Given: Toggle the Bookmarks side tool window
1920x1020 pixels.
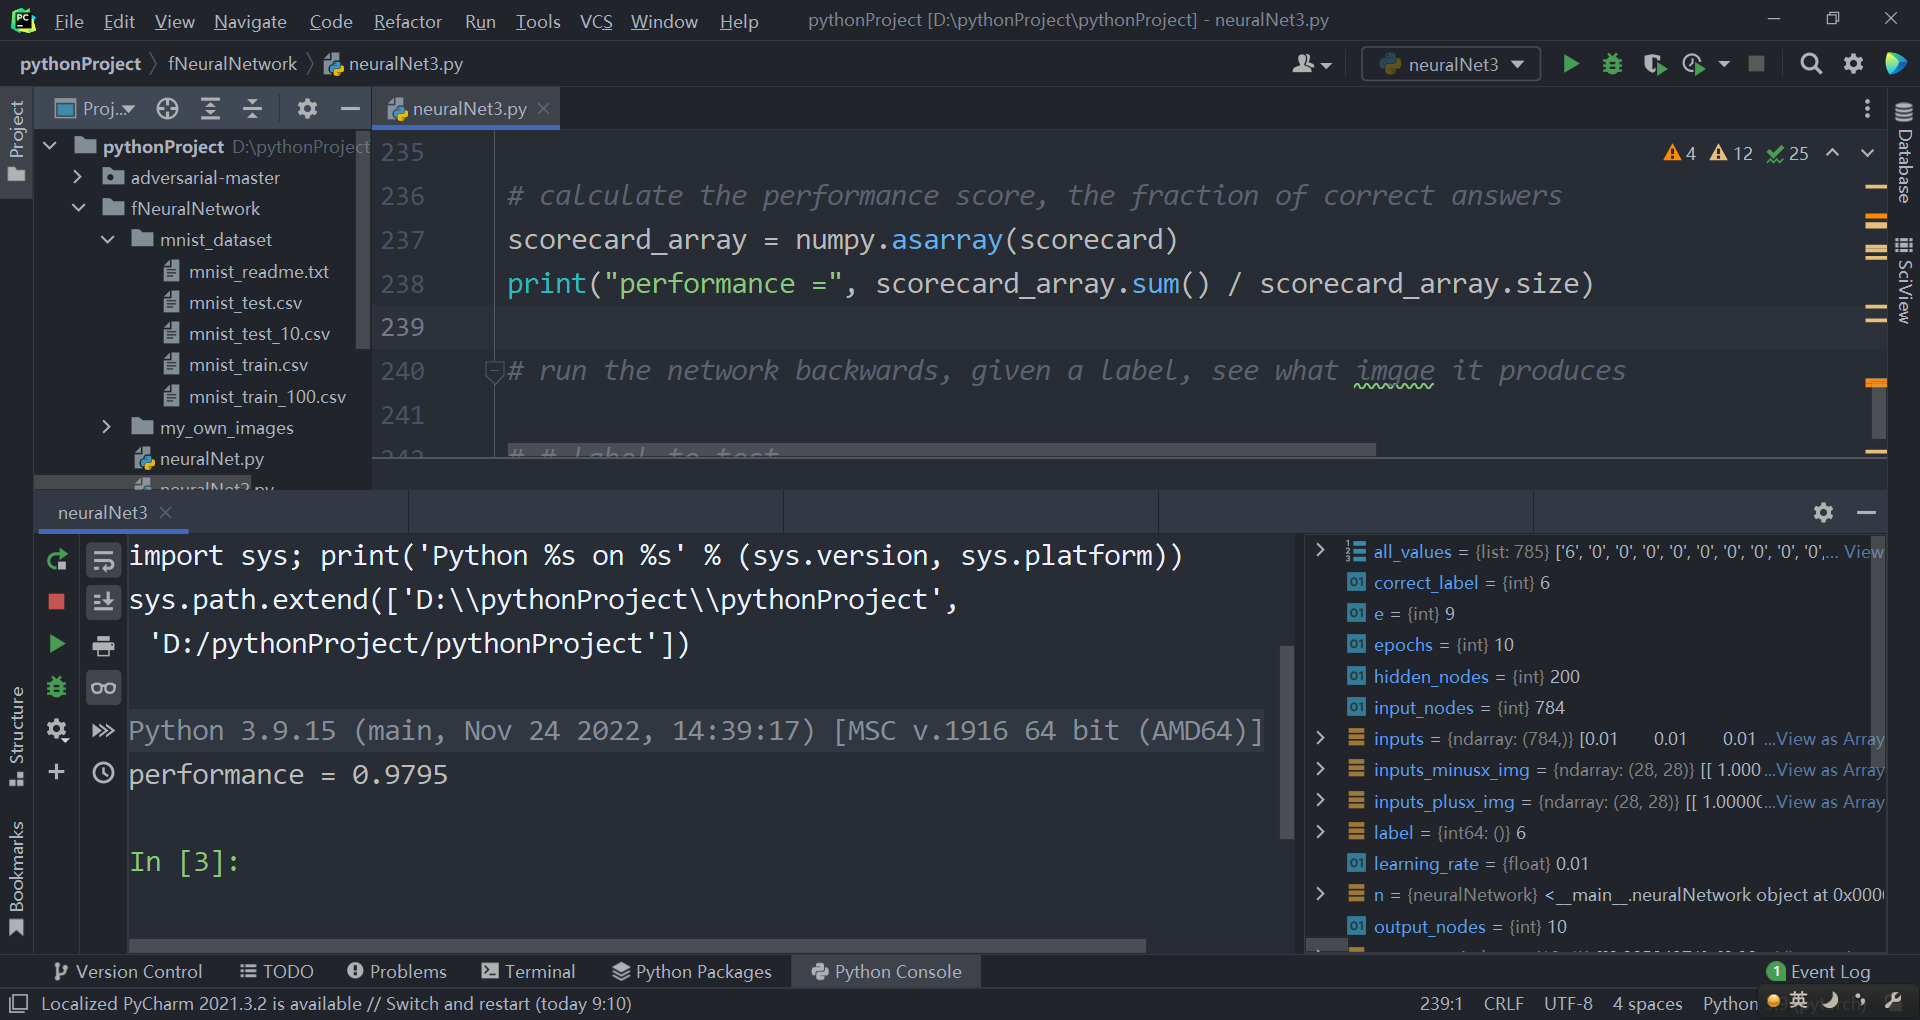Looking at the screenshot, I should [16, 877].
